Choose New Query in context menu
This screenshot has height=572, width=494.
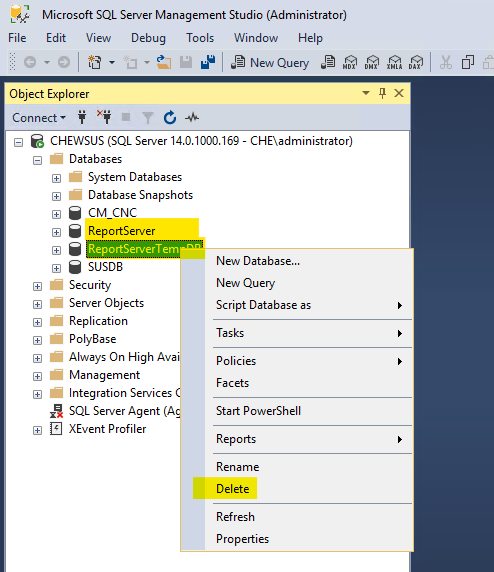click(245, 283)
